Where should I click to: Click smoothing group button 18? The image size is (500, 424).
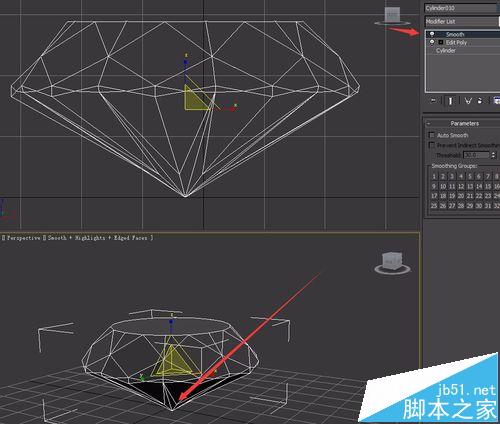[x=443, y=196]
